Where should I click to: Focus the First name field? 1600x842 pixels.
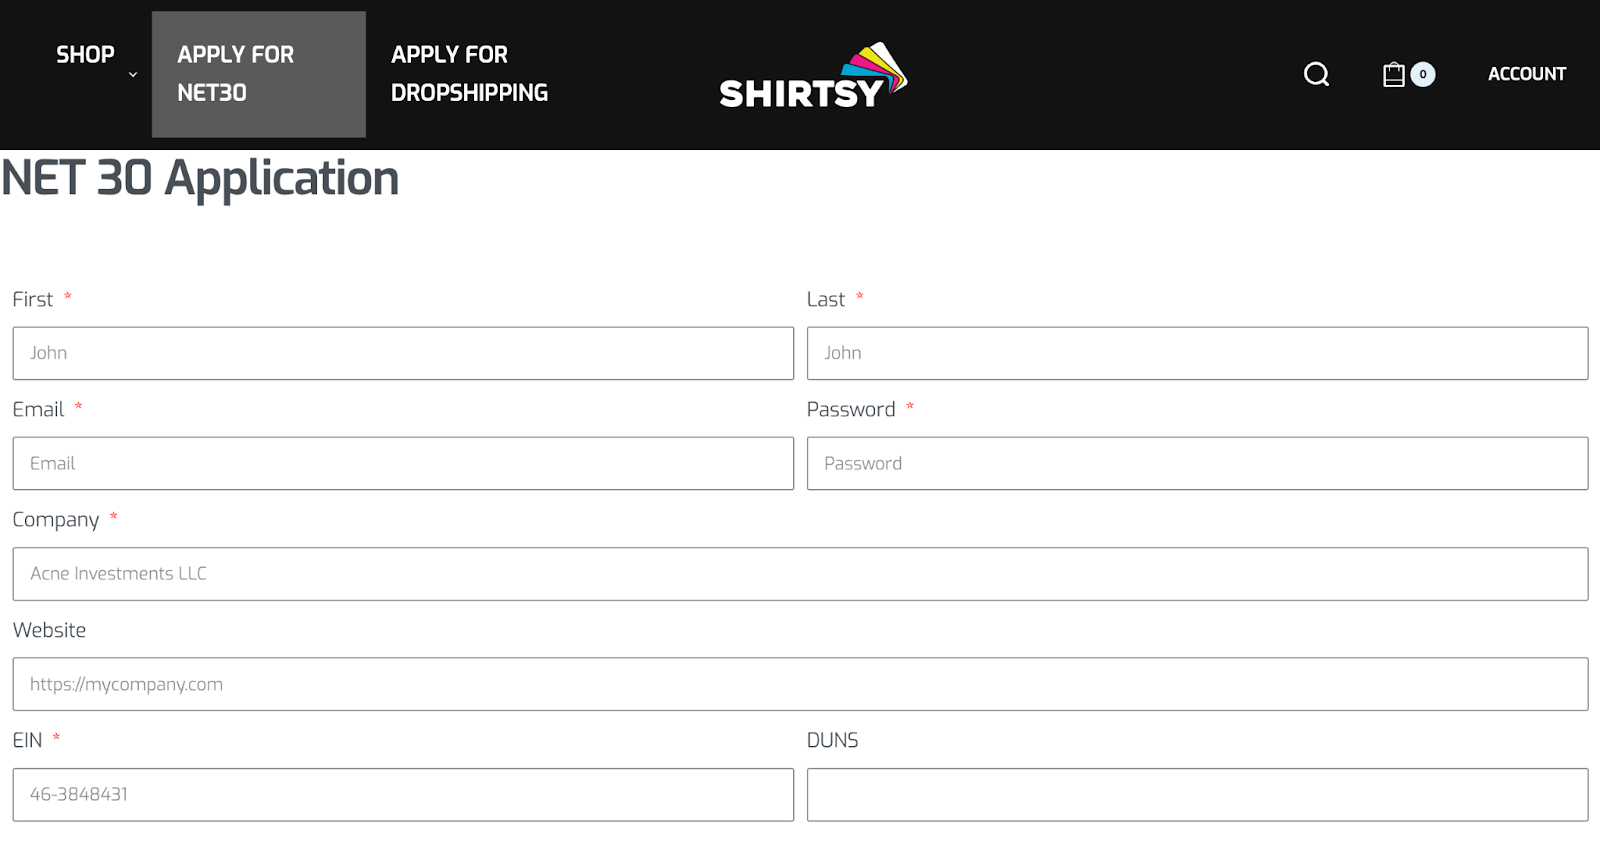tap(400, 353)
